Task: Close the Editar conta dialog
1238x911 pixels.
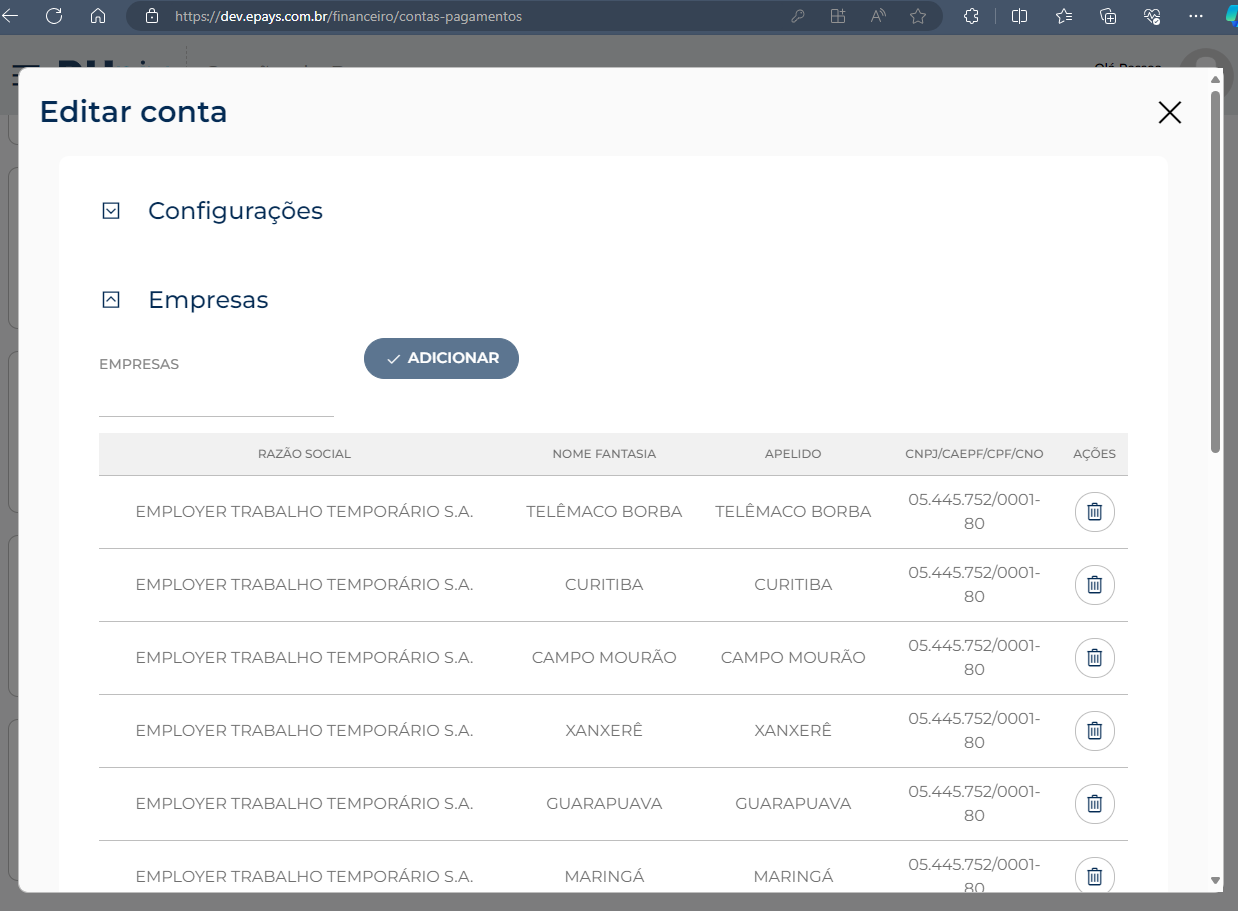Action: [x=1170, y=112]
